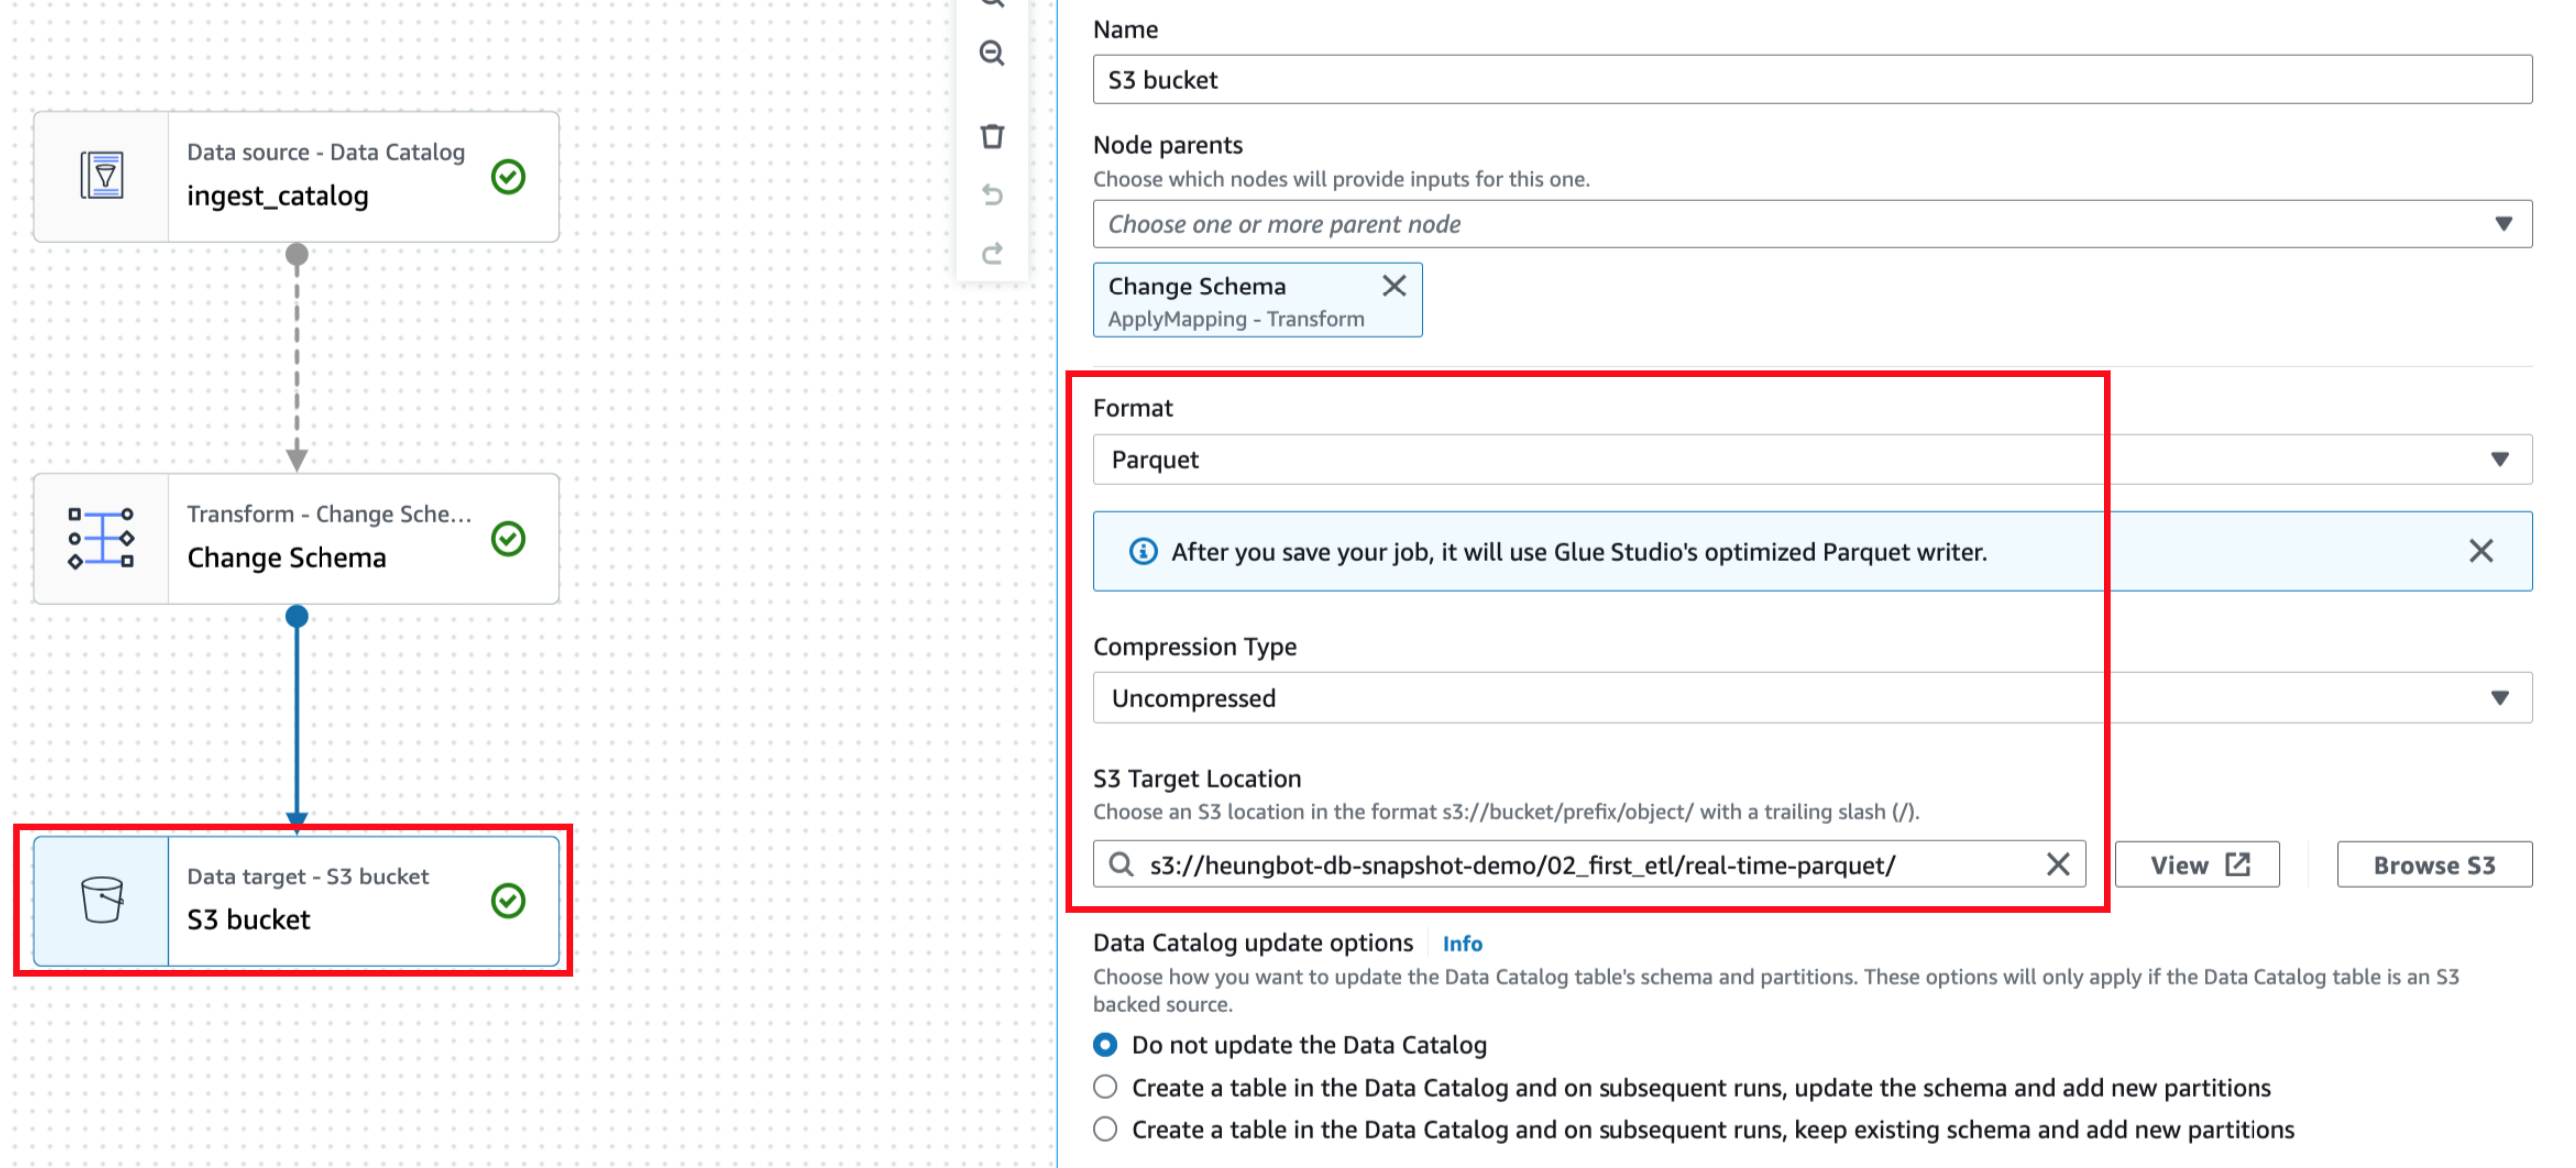Click the trash delete node icon
The width and height of the screenshot is (2576, 1168).
(x=992, y=135)
